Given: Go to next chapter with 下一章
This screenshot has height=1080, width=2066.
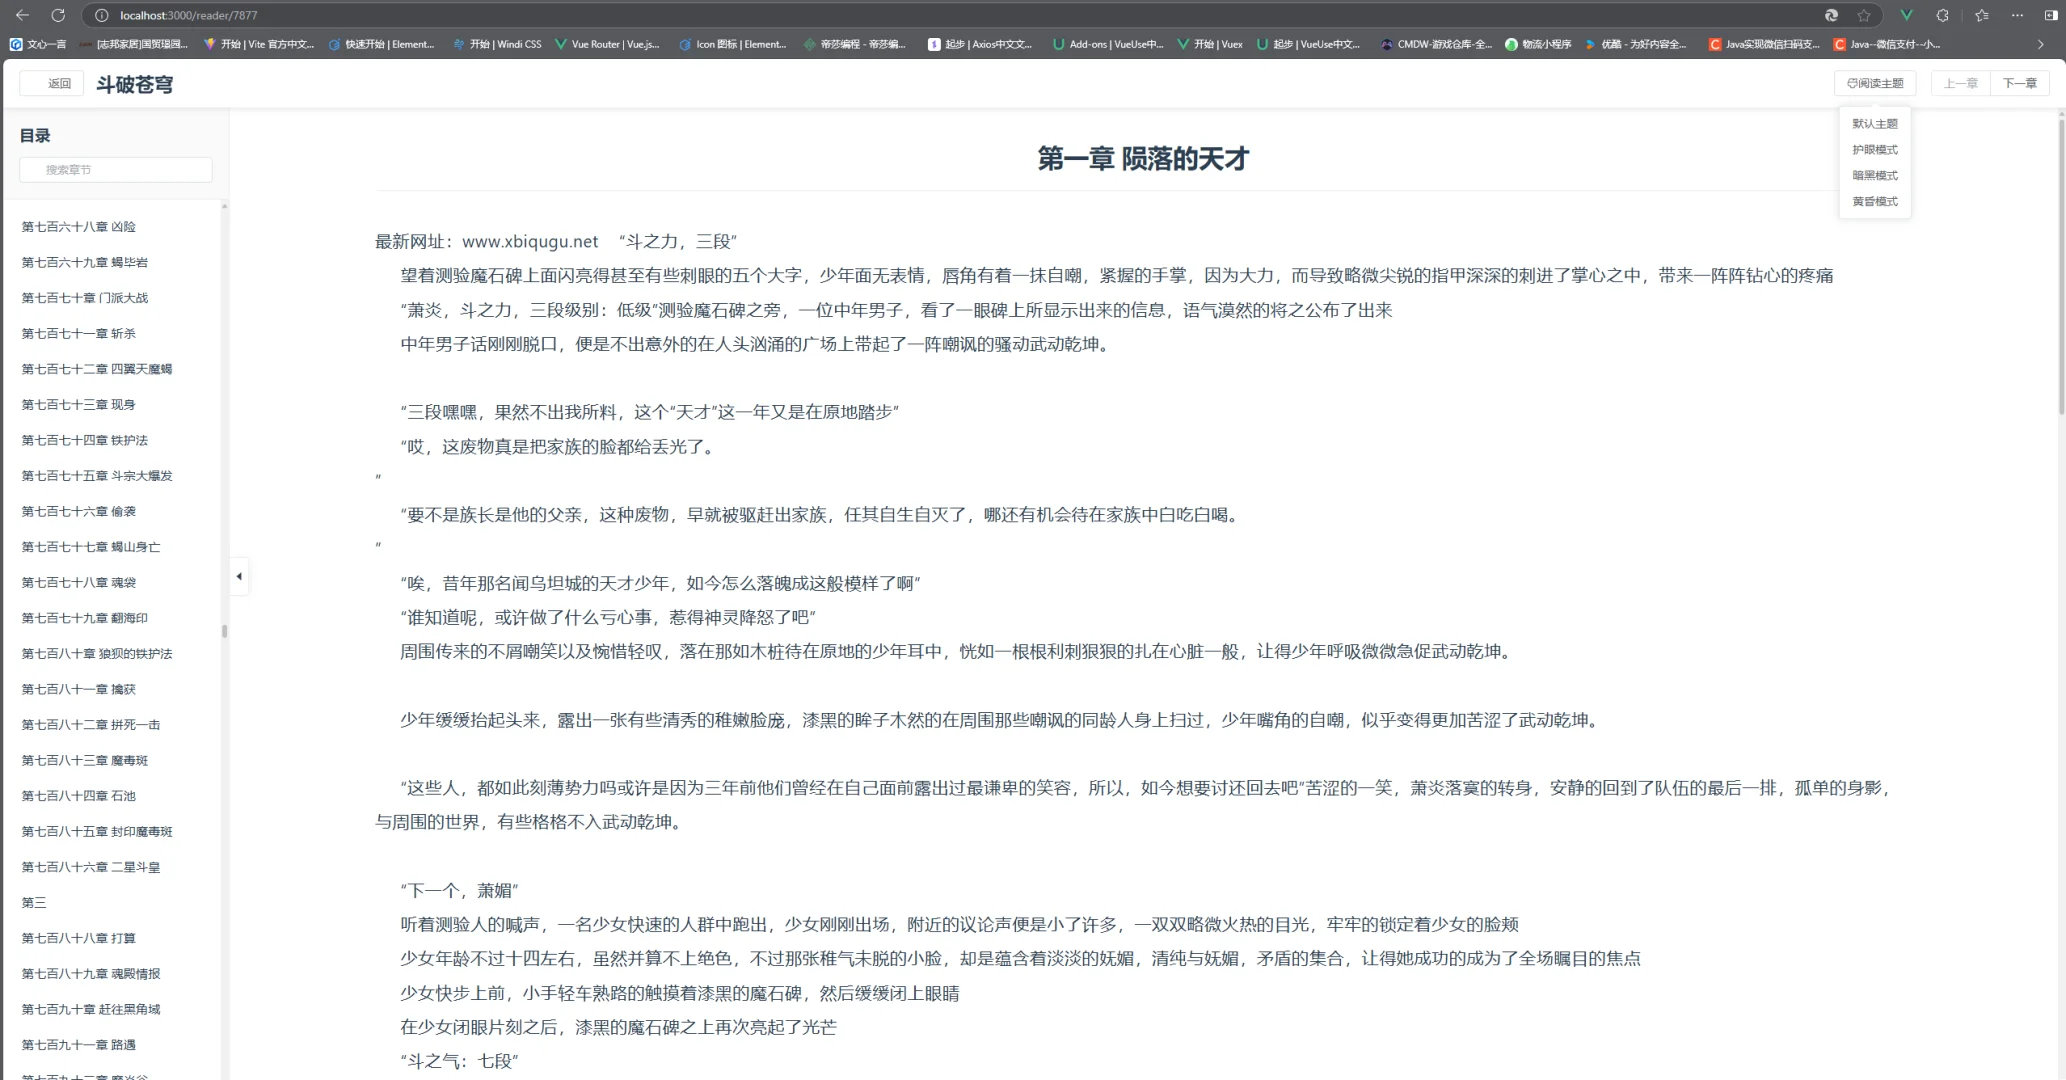Looking at the screenshot, I should 2020,83.
